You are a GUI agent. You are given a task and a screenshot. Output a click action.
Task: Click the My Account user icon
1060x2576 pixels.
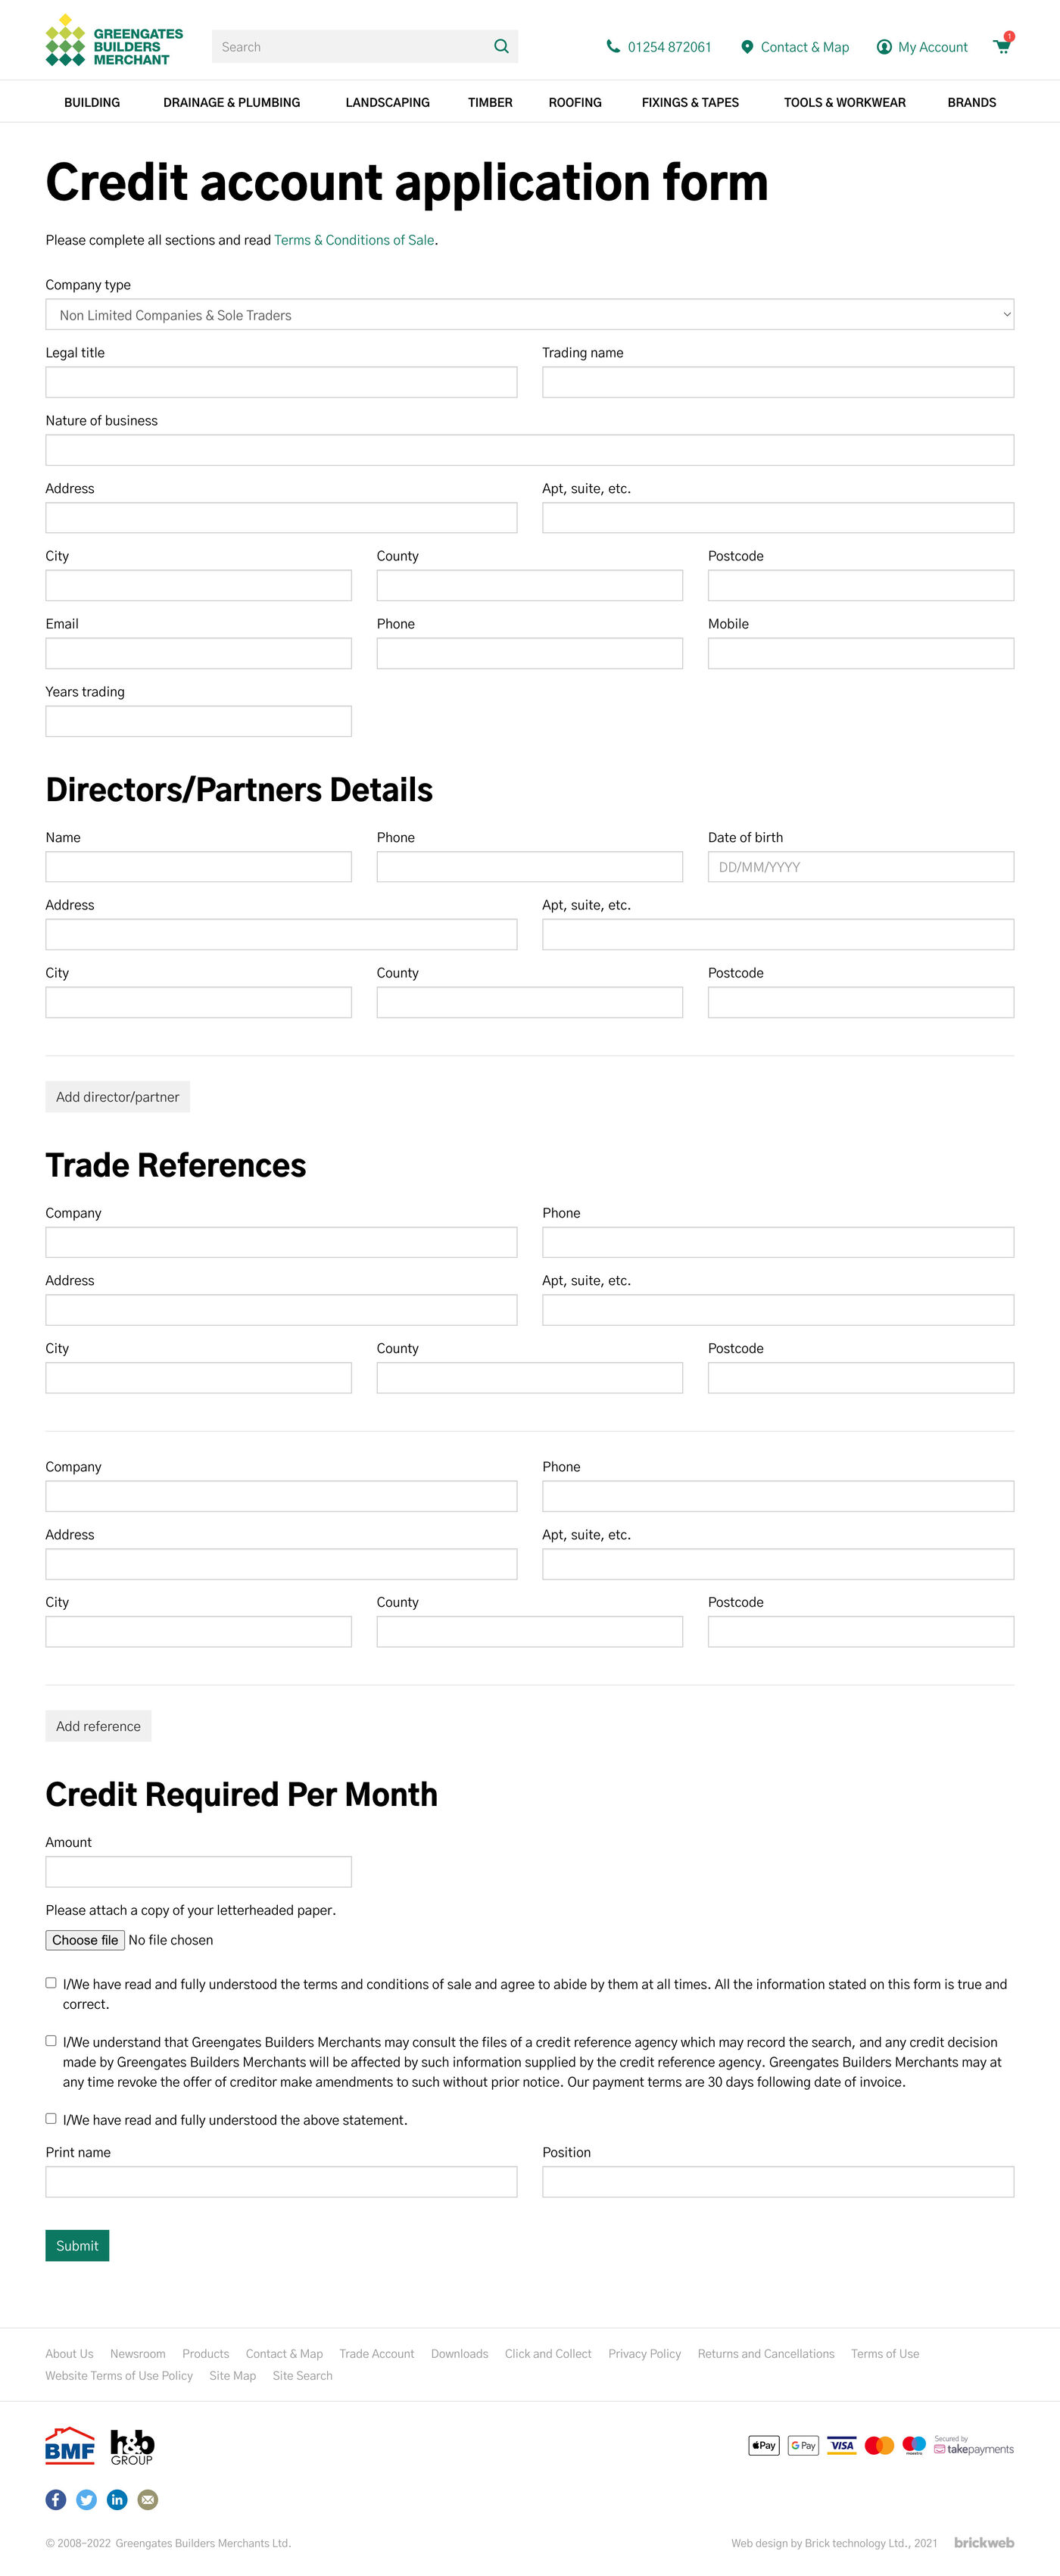(x=884, y=47)
